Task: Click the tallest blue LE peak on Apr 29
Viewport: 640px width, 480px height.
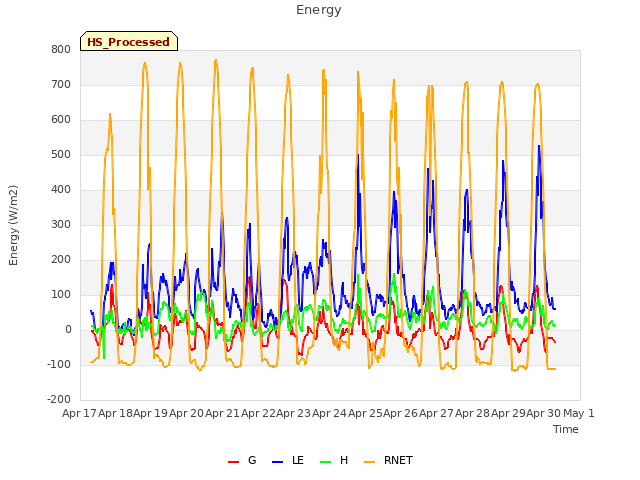Action: [539, 146]
